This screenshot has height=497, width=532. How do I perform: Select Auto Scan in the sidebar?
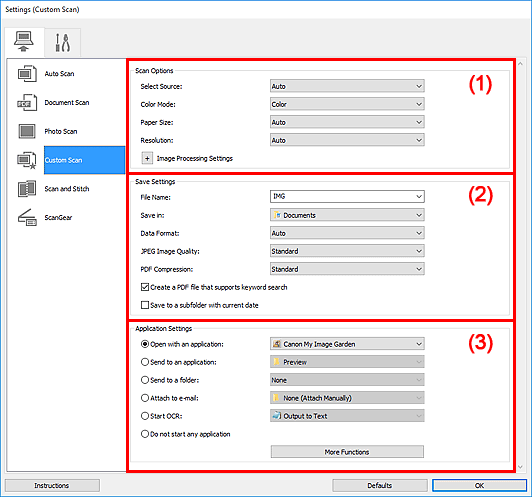coord(59,74)
